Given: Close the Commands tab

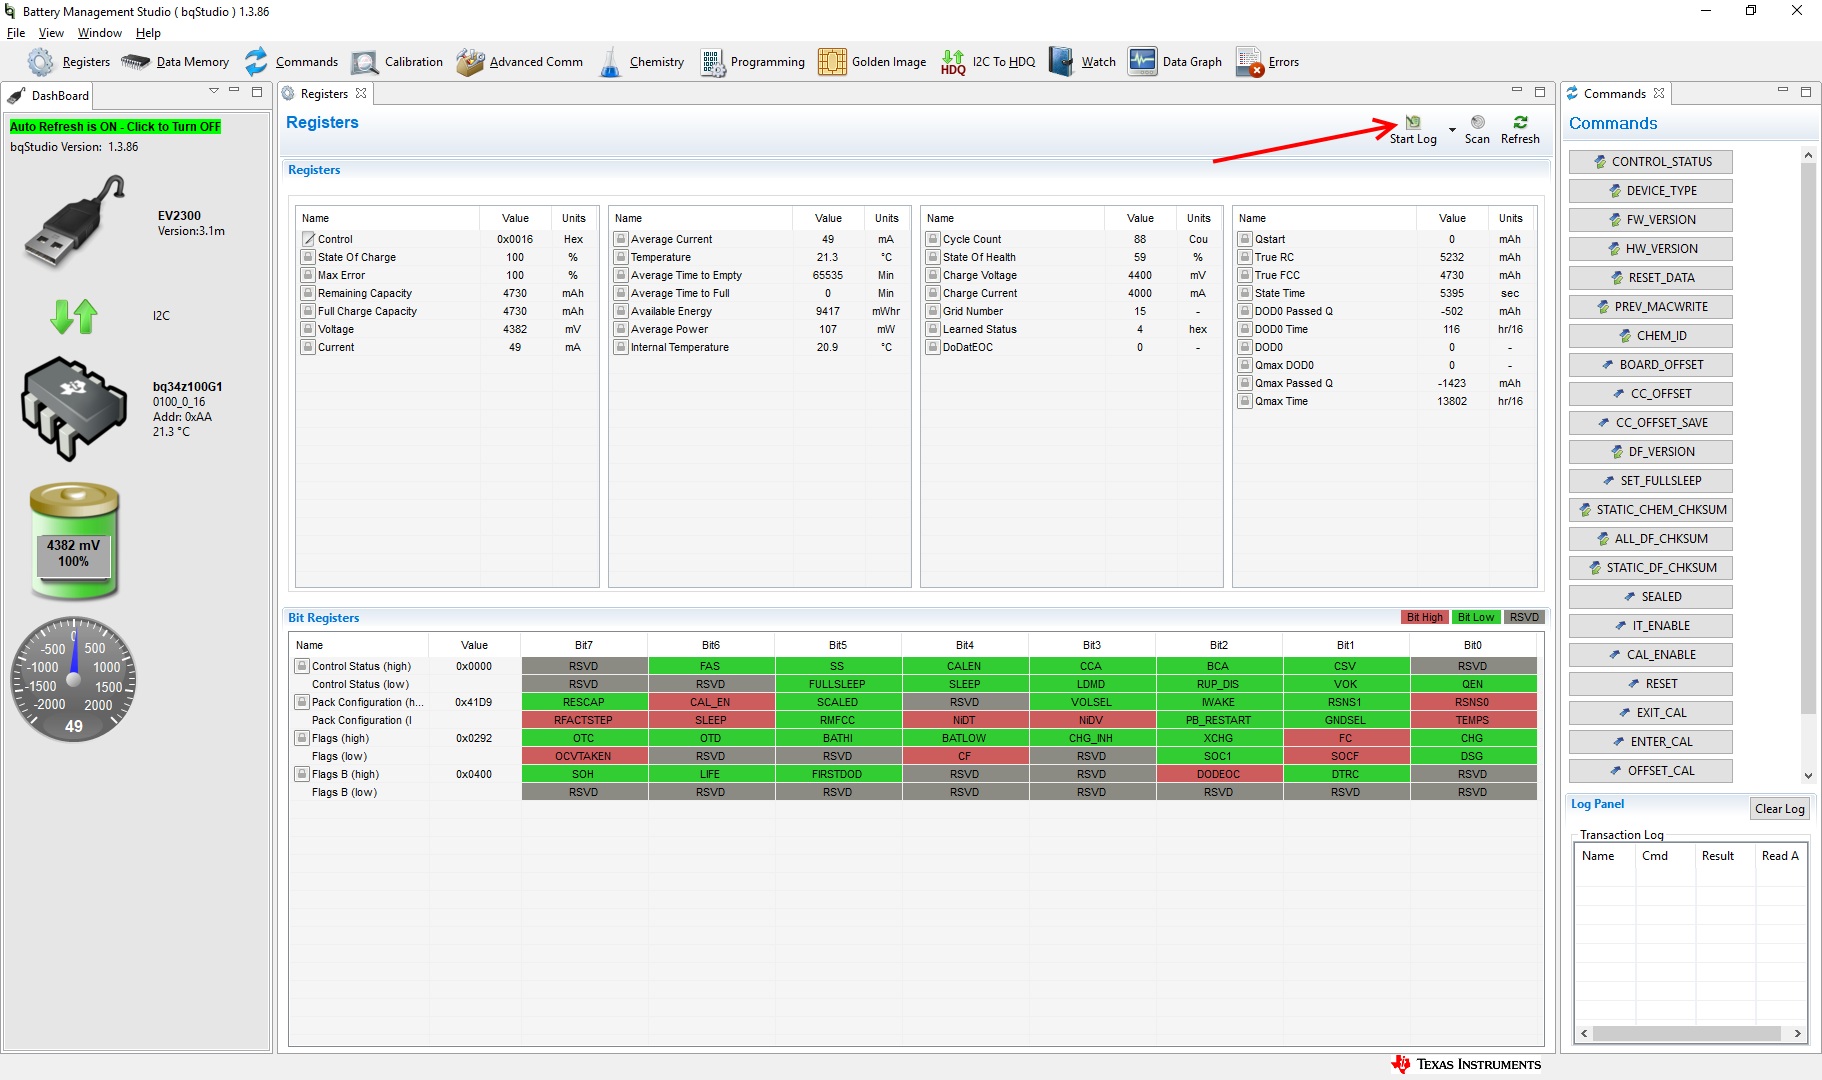Looking at the screenshot, I should point(1659,93).
